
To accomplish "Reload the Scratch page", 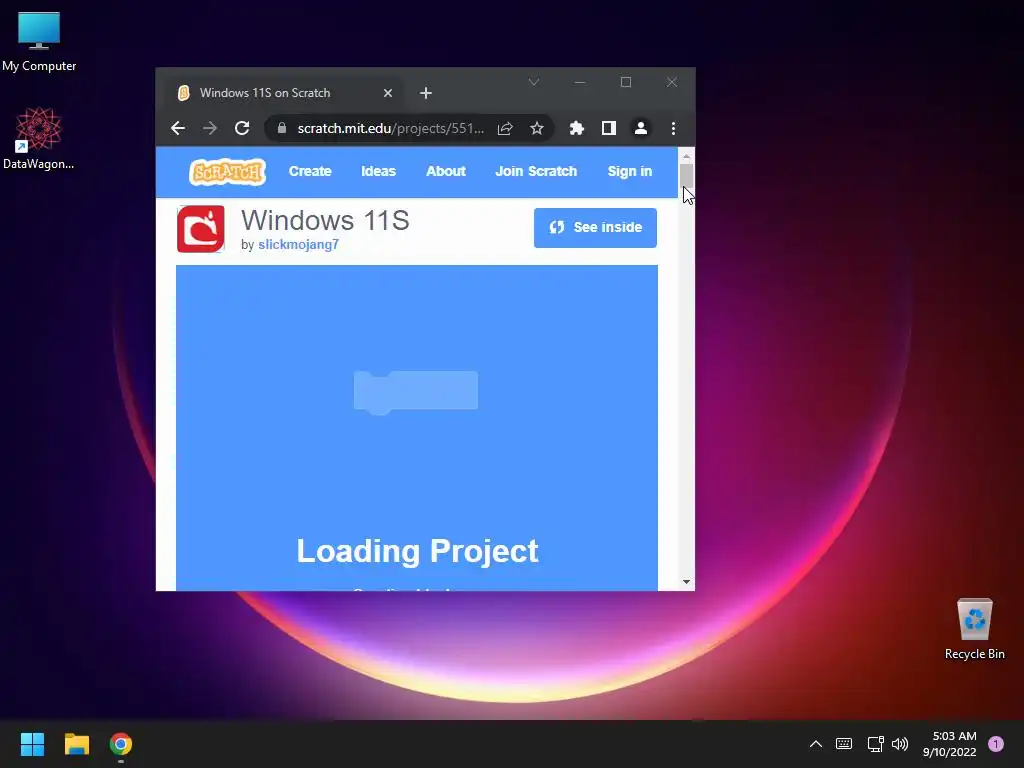I will pos(242,128).
